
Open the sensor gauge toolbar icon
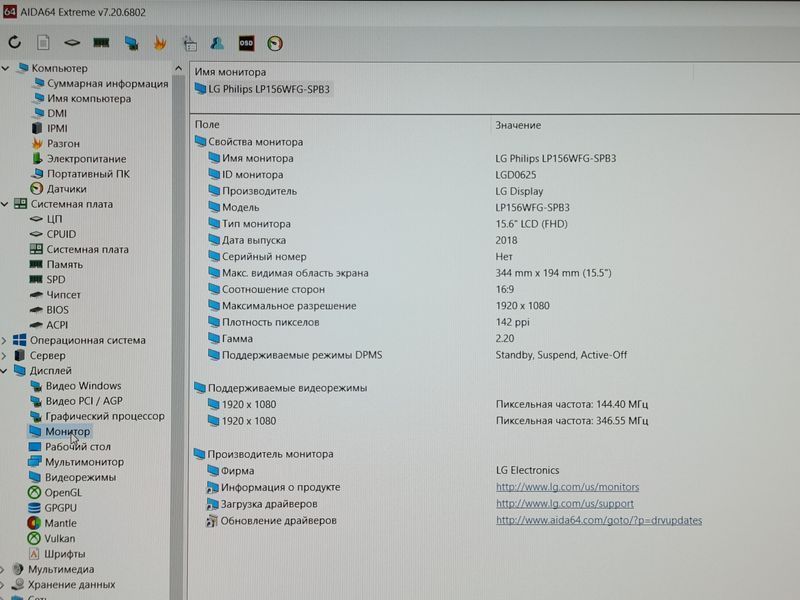click(x=275, y=43)
